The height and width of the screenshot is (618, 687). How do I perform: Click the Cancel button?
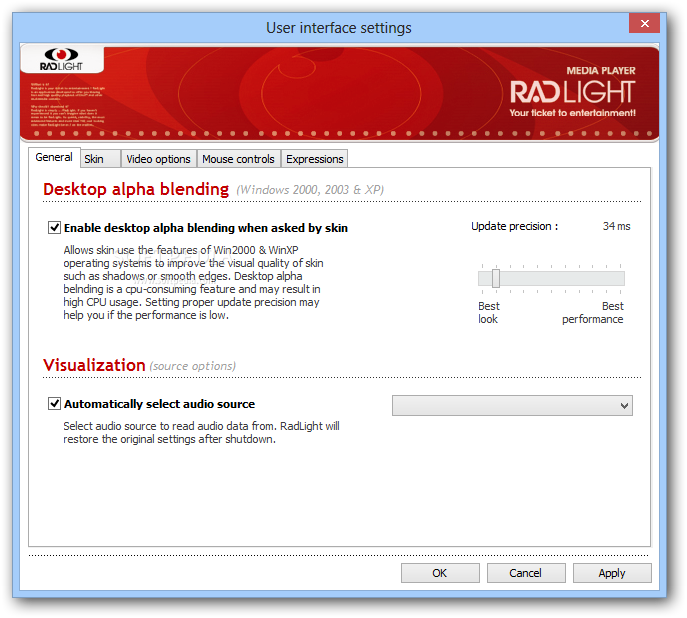point(526,573)
